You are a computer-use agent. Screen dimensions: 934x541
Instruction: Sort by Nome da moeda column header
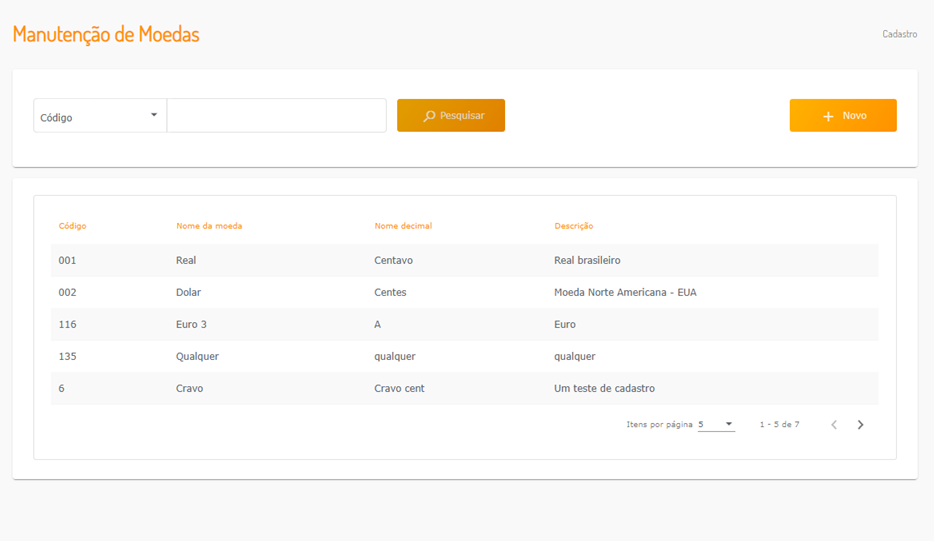tap(209, 226)
